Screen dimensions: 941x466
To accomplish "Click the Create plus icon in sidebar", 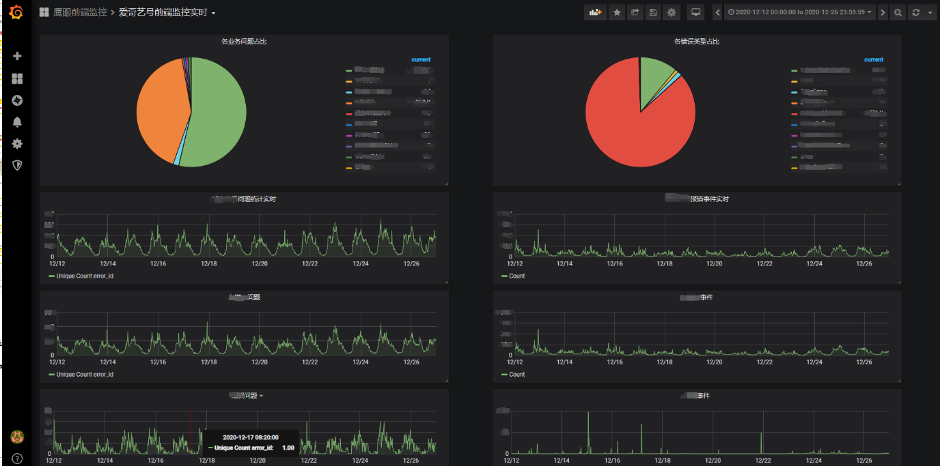I will [x=17, y=56].
